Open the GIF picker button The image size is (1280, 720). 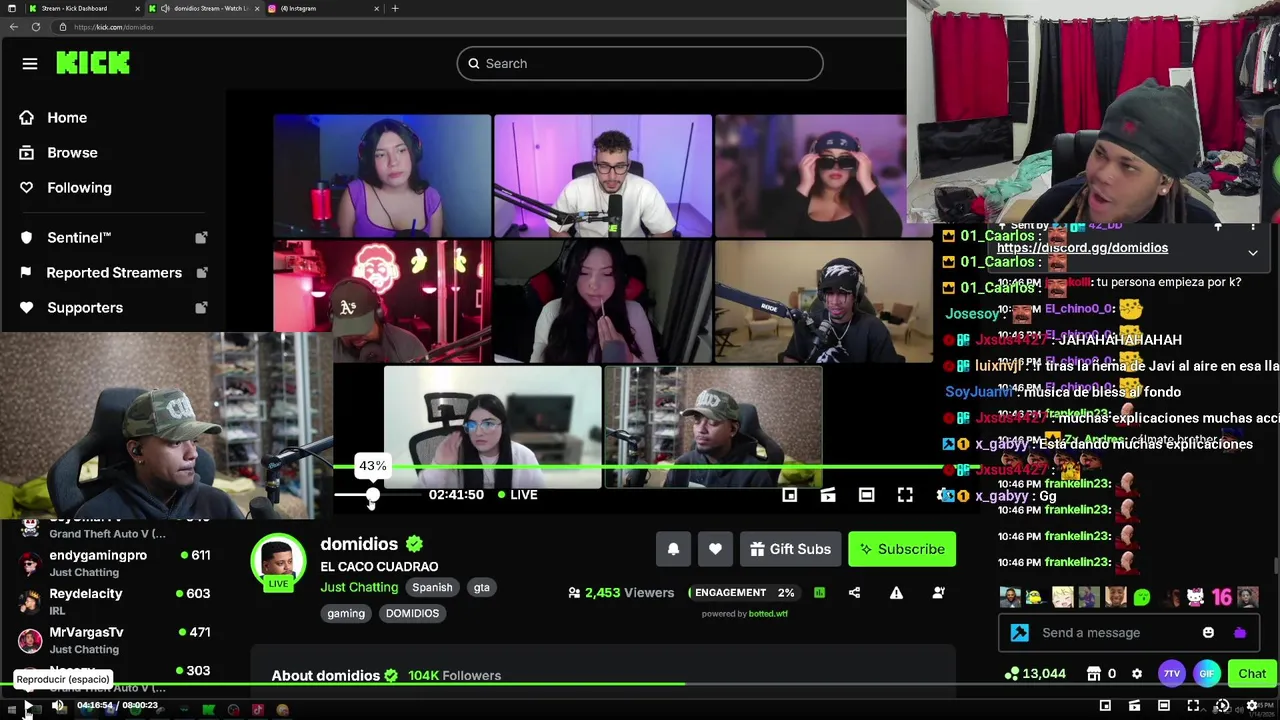(x=1207, y=674)
